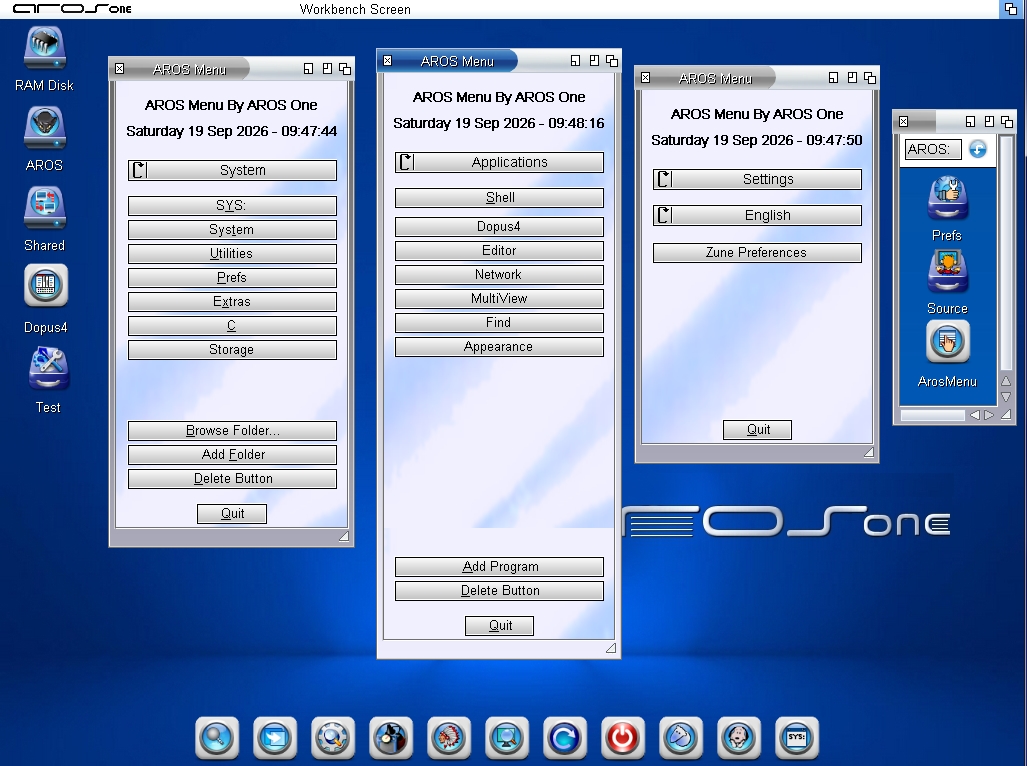Click scroll up arrow in drawer window
Image resolution: width=1027 pixels, height=766 pixels.
pyautogui.click(x=1006, y=381)
